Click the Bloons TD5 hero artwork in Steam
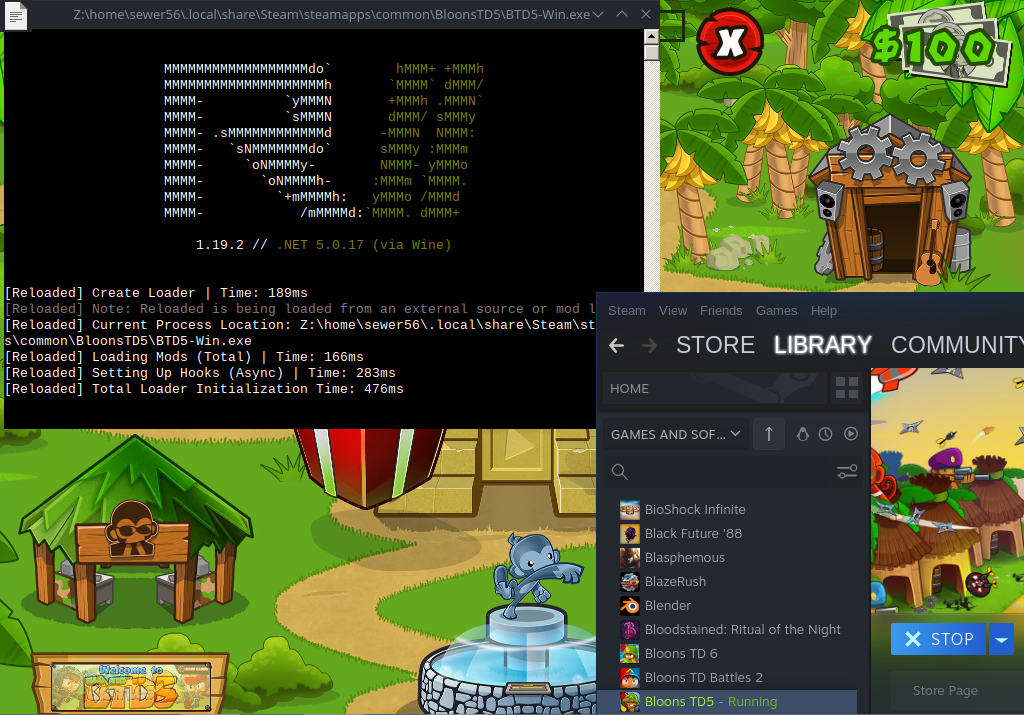 click(x=947, y=490)
